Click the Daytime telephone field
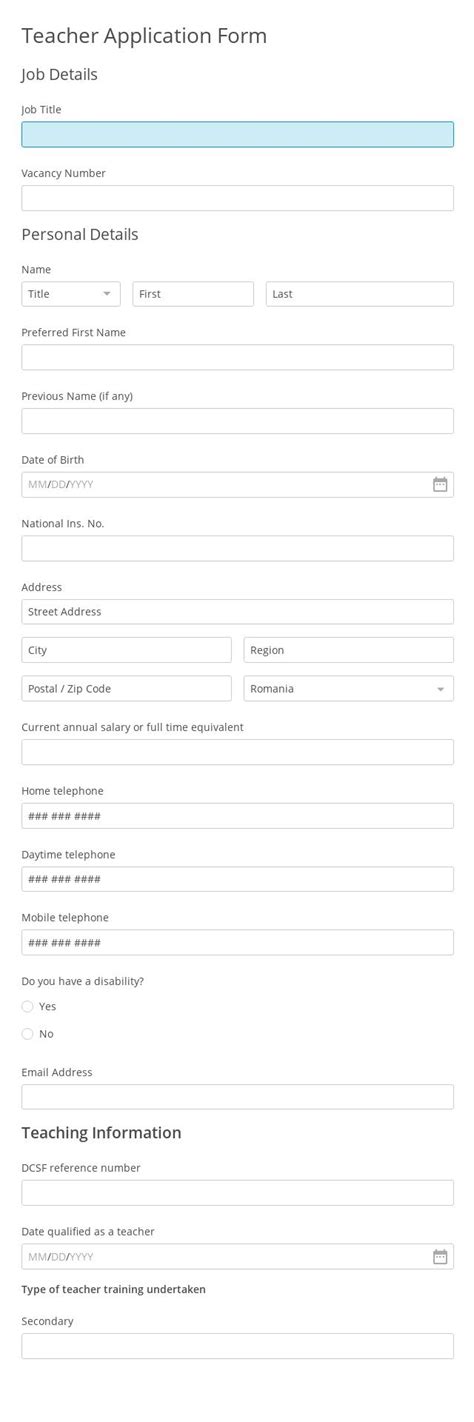The image size is (474, 1422). click(x=238, y=879)
